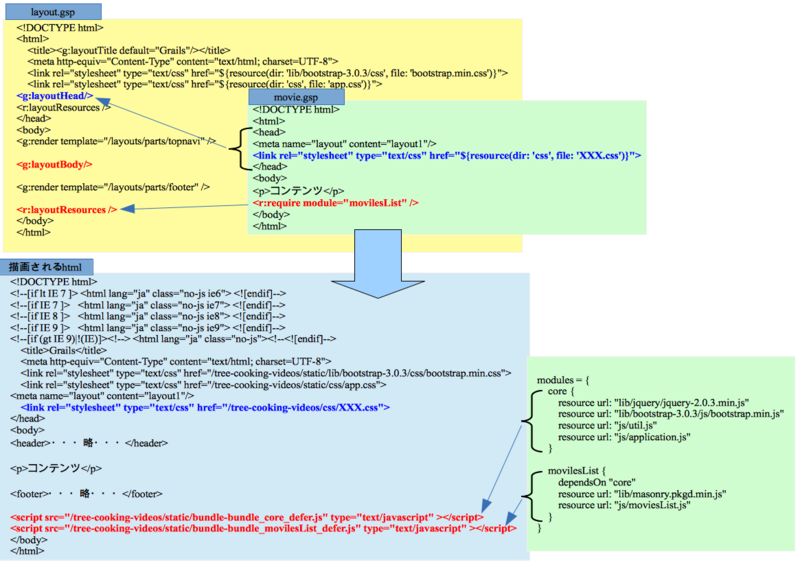The image size is (800, 563).
Task: Click the "core {" module line
Action: point(561,391)
